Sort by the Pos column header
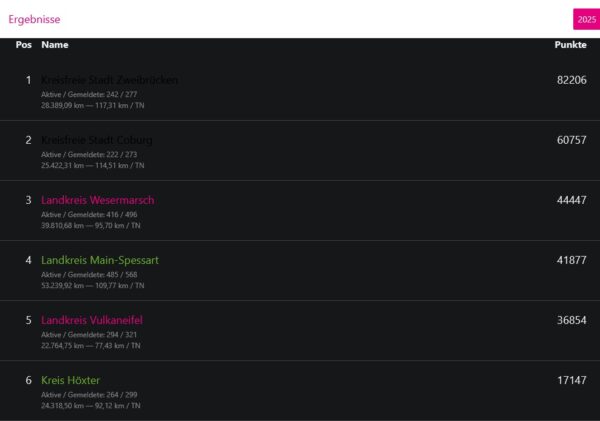 click(24, 45)
